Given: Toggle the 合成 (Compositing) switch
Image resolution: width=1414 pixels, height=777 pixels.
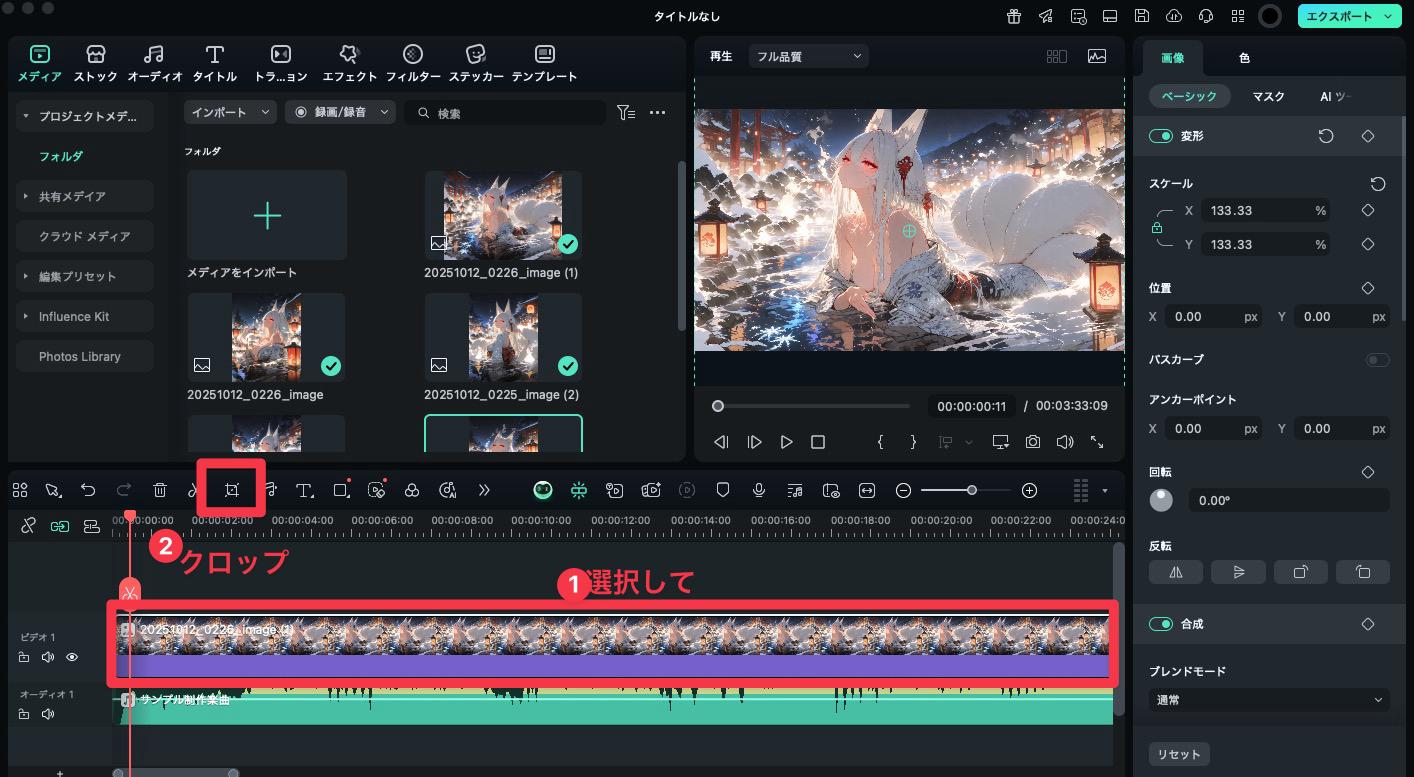Looking at the screenshot, I should [x=1160, y=624].
